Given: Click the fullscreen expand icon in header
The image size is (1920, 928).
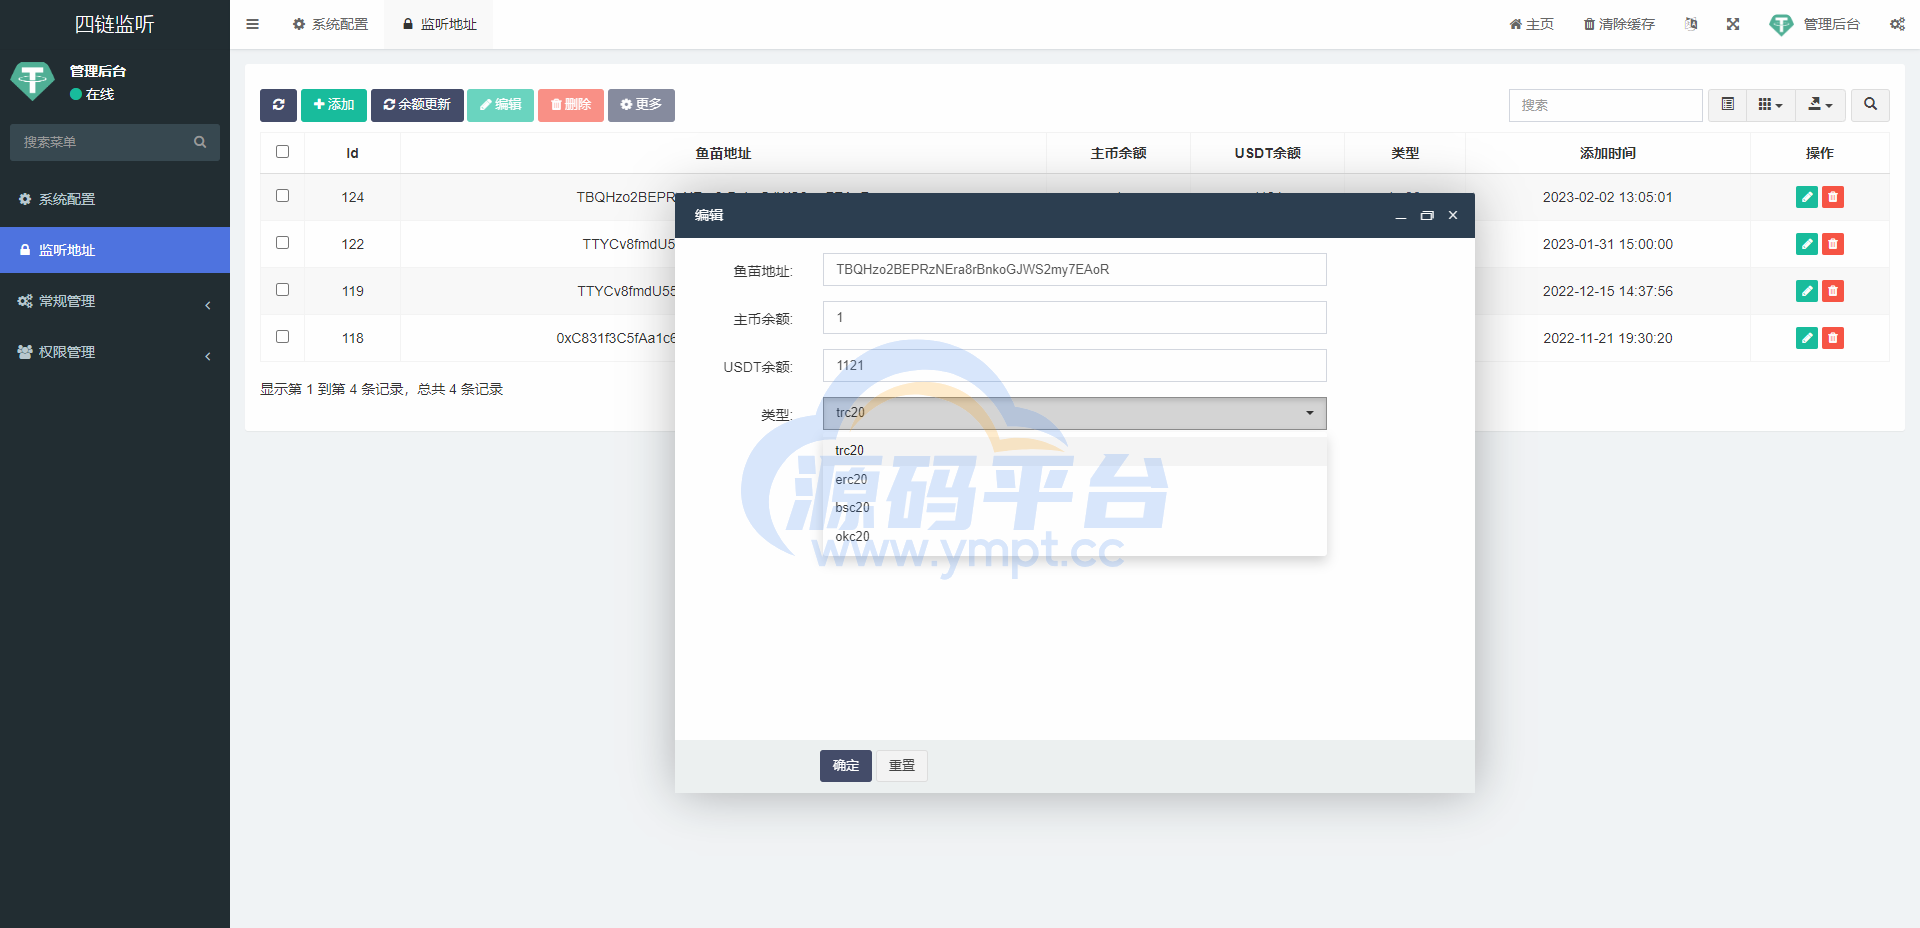Looking at the screenshot, I should click(1733, 24).
